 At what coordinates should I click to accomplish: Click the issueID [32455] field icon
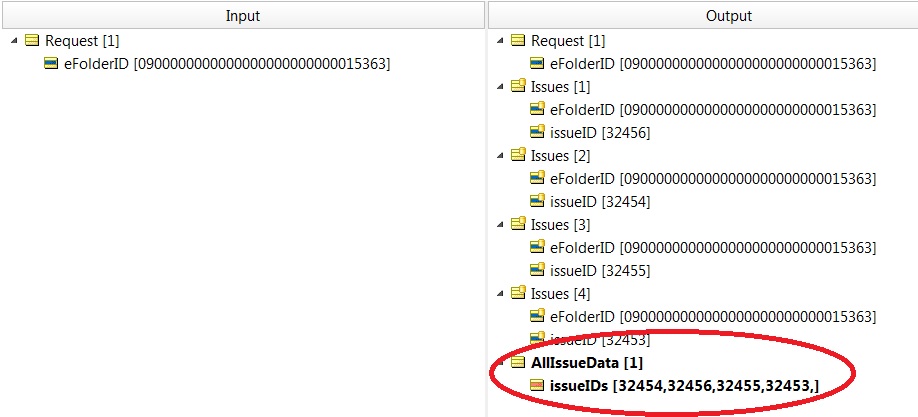[x=537, y=270]
